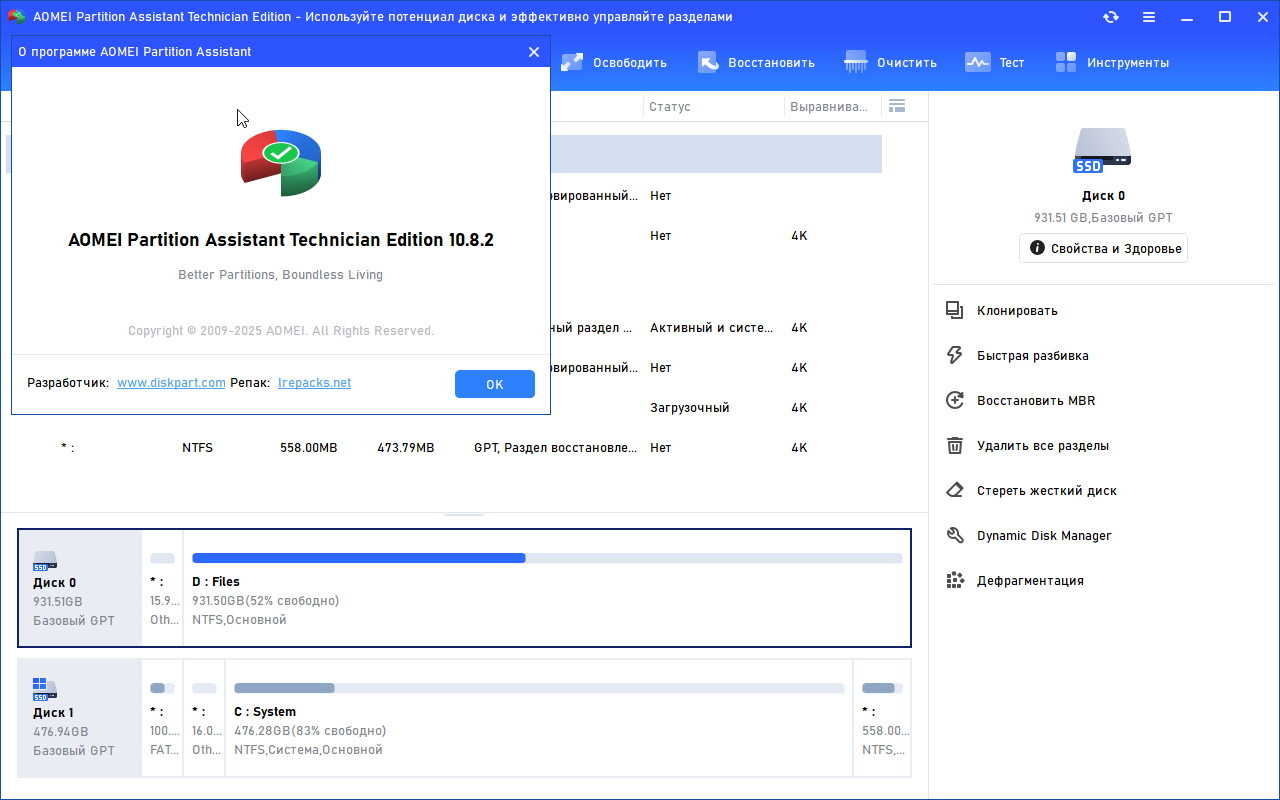Select the 558.00MB recovery partition on Диск 1

pos(882,717)
